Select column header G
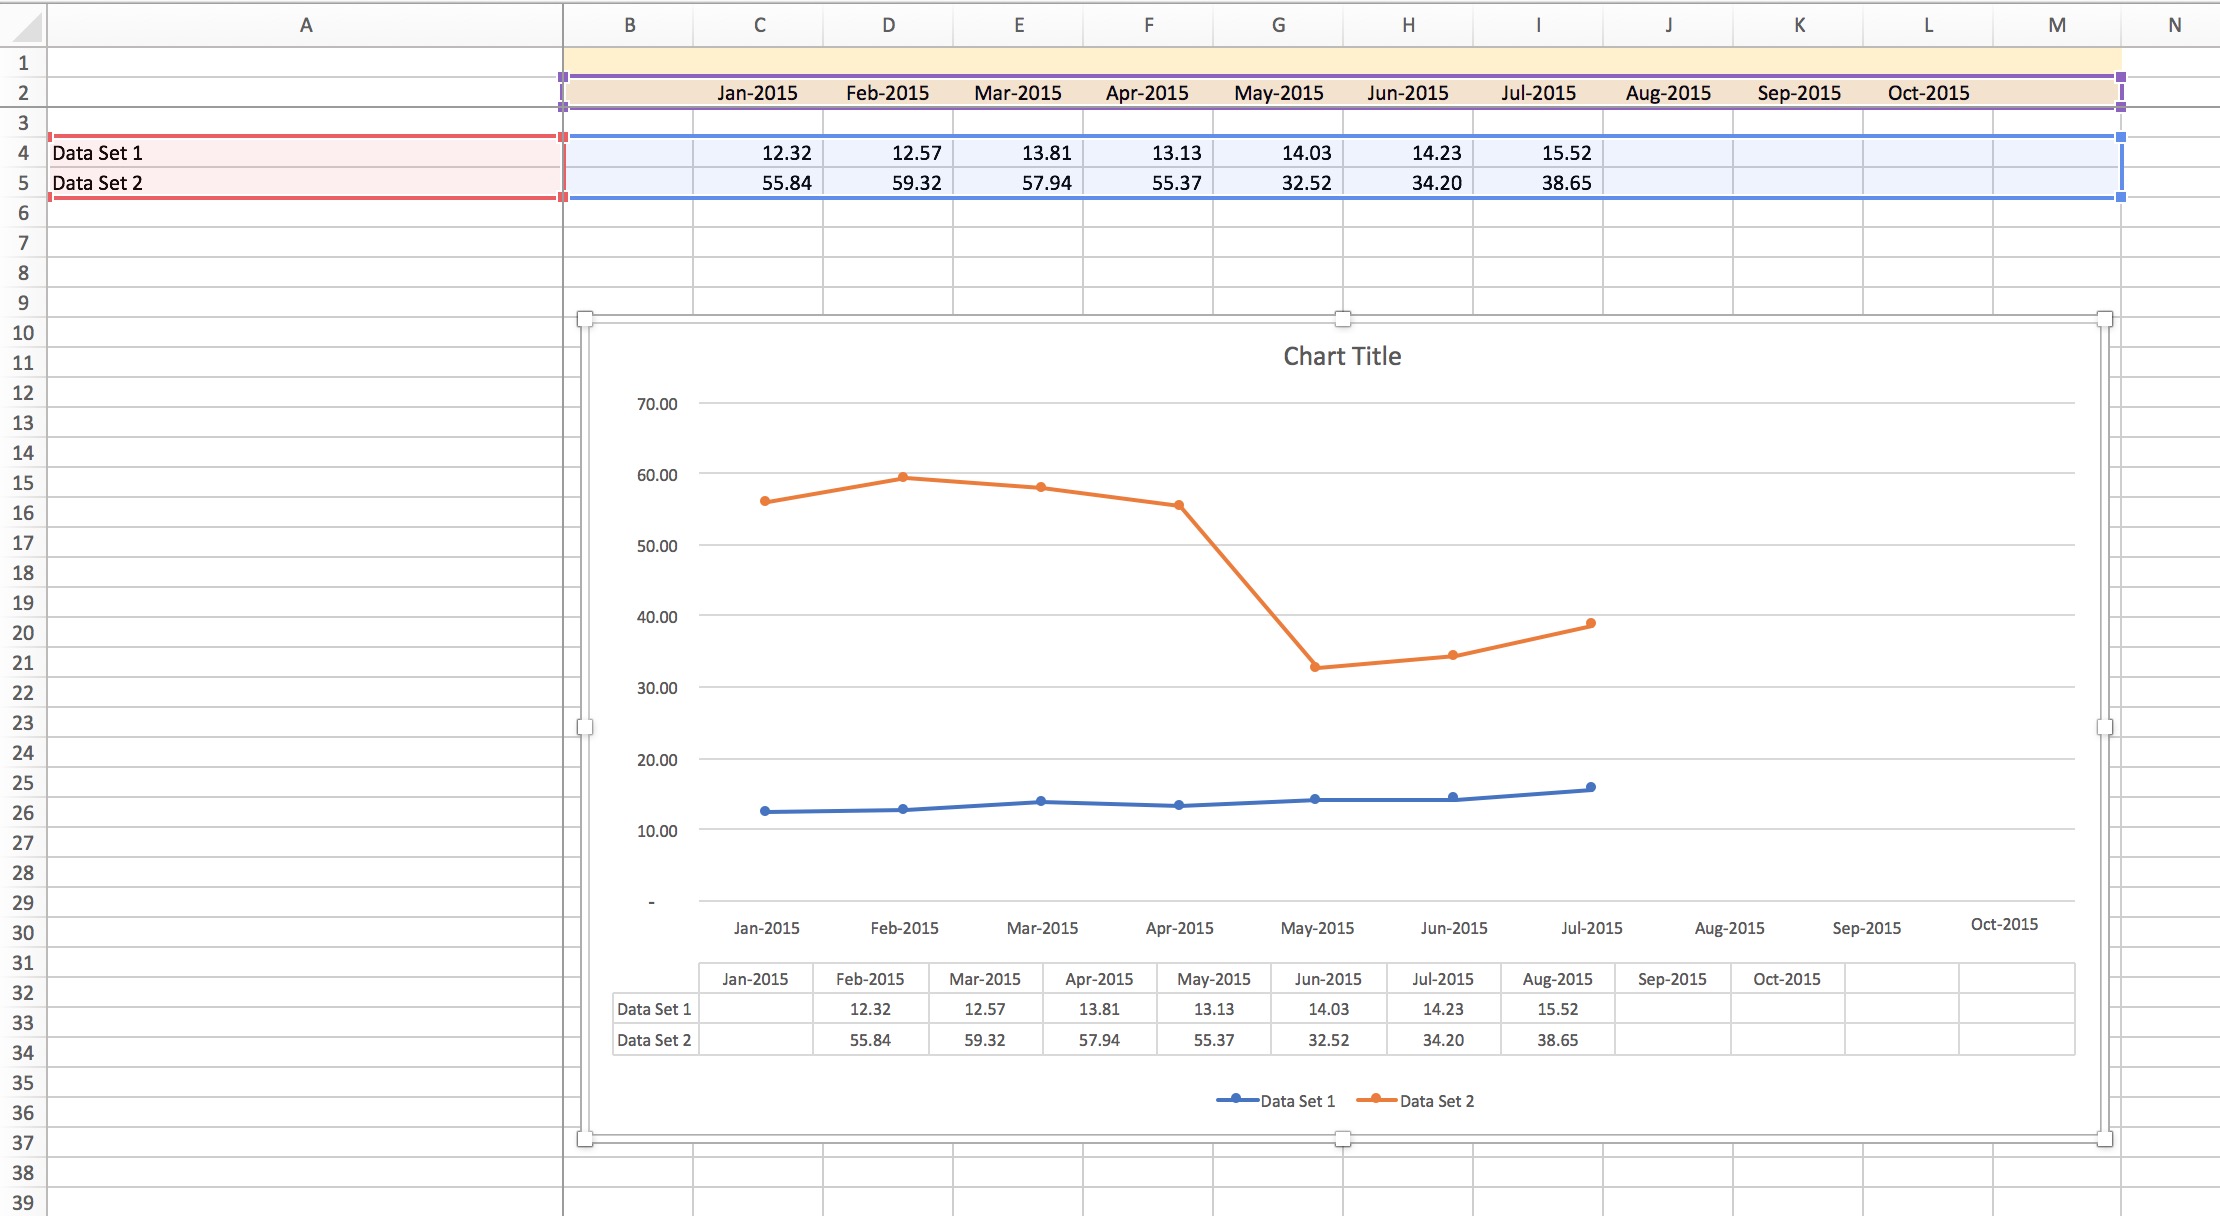2220x1216 pixels. (1278, 25)
